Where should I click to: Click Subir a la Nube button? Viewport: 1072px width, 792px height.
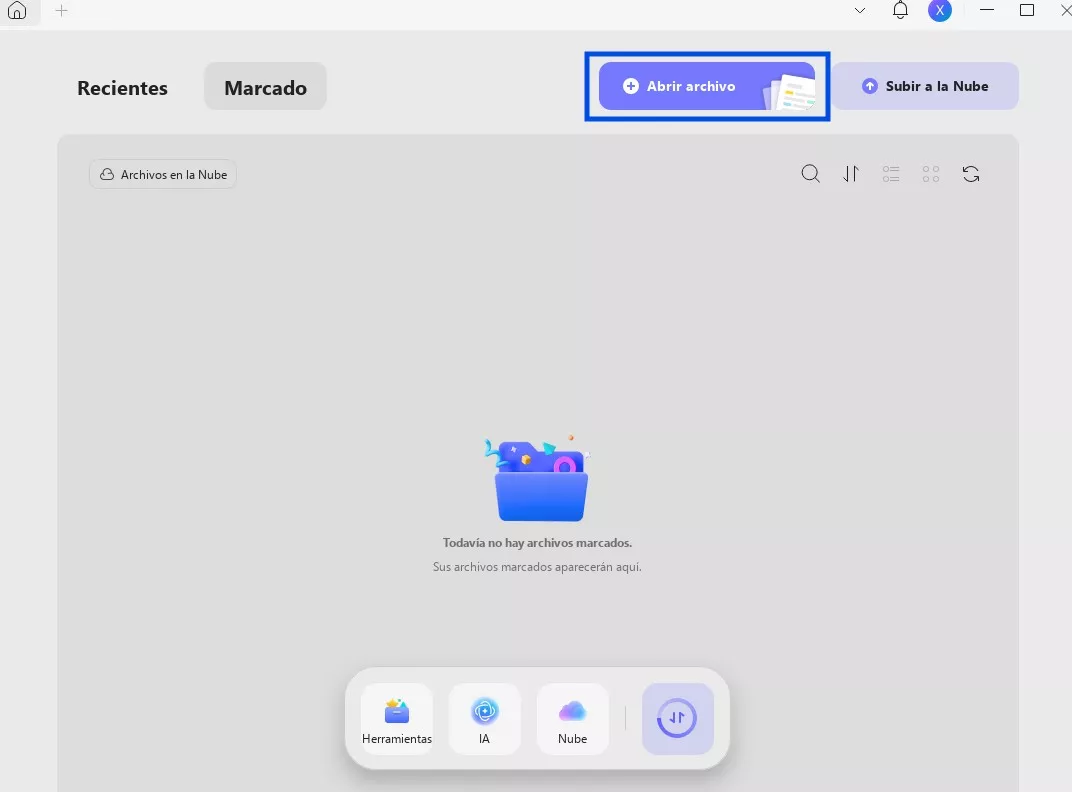tap(925, 86)
